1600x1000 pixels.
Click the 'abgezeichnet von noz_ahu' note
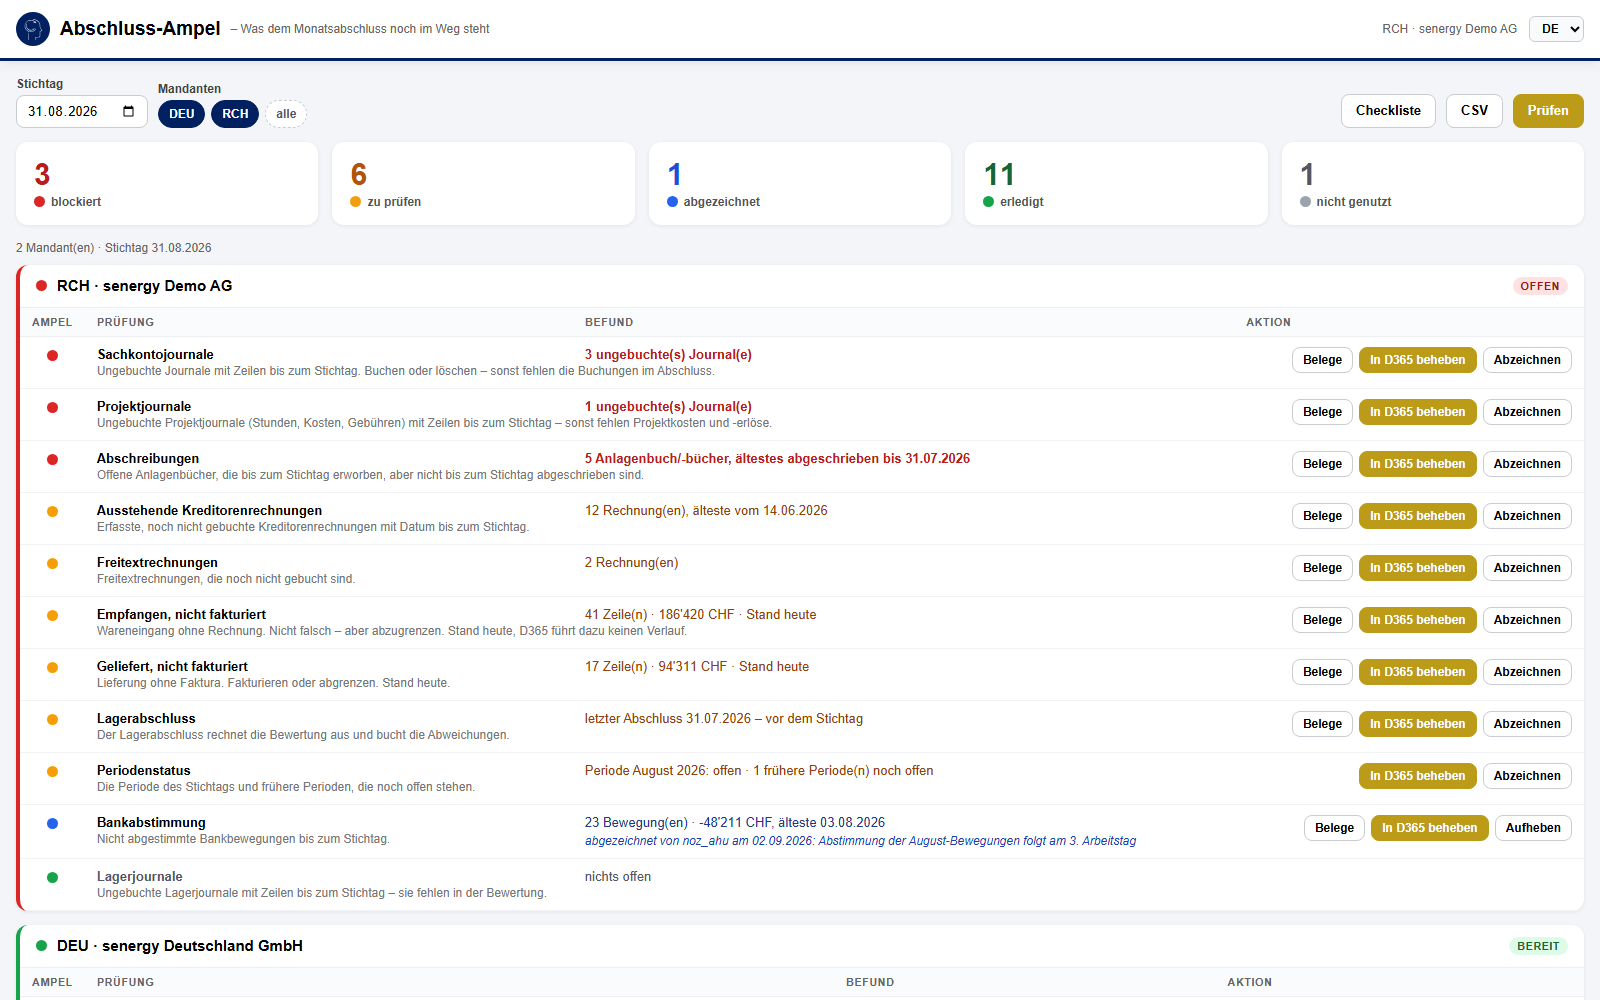(860, 841)
